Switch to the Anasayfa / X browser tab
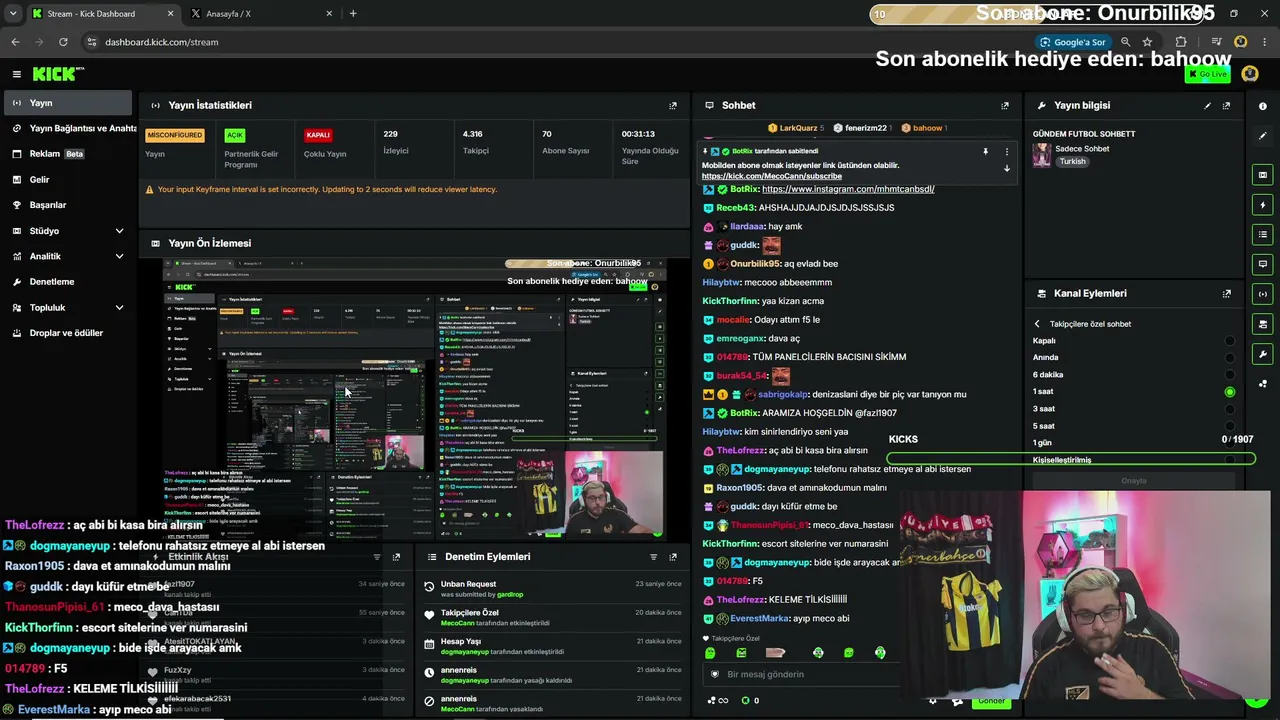Screen dimensions: 1280x720 point(261,14)
